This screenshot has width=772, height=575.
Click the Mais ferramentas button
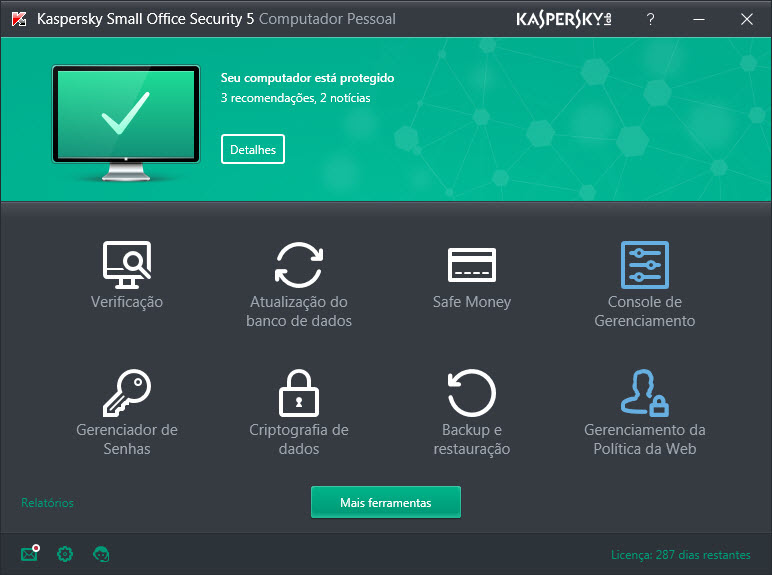coord(386,502)
